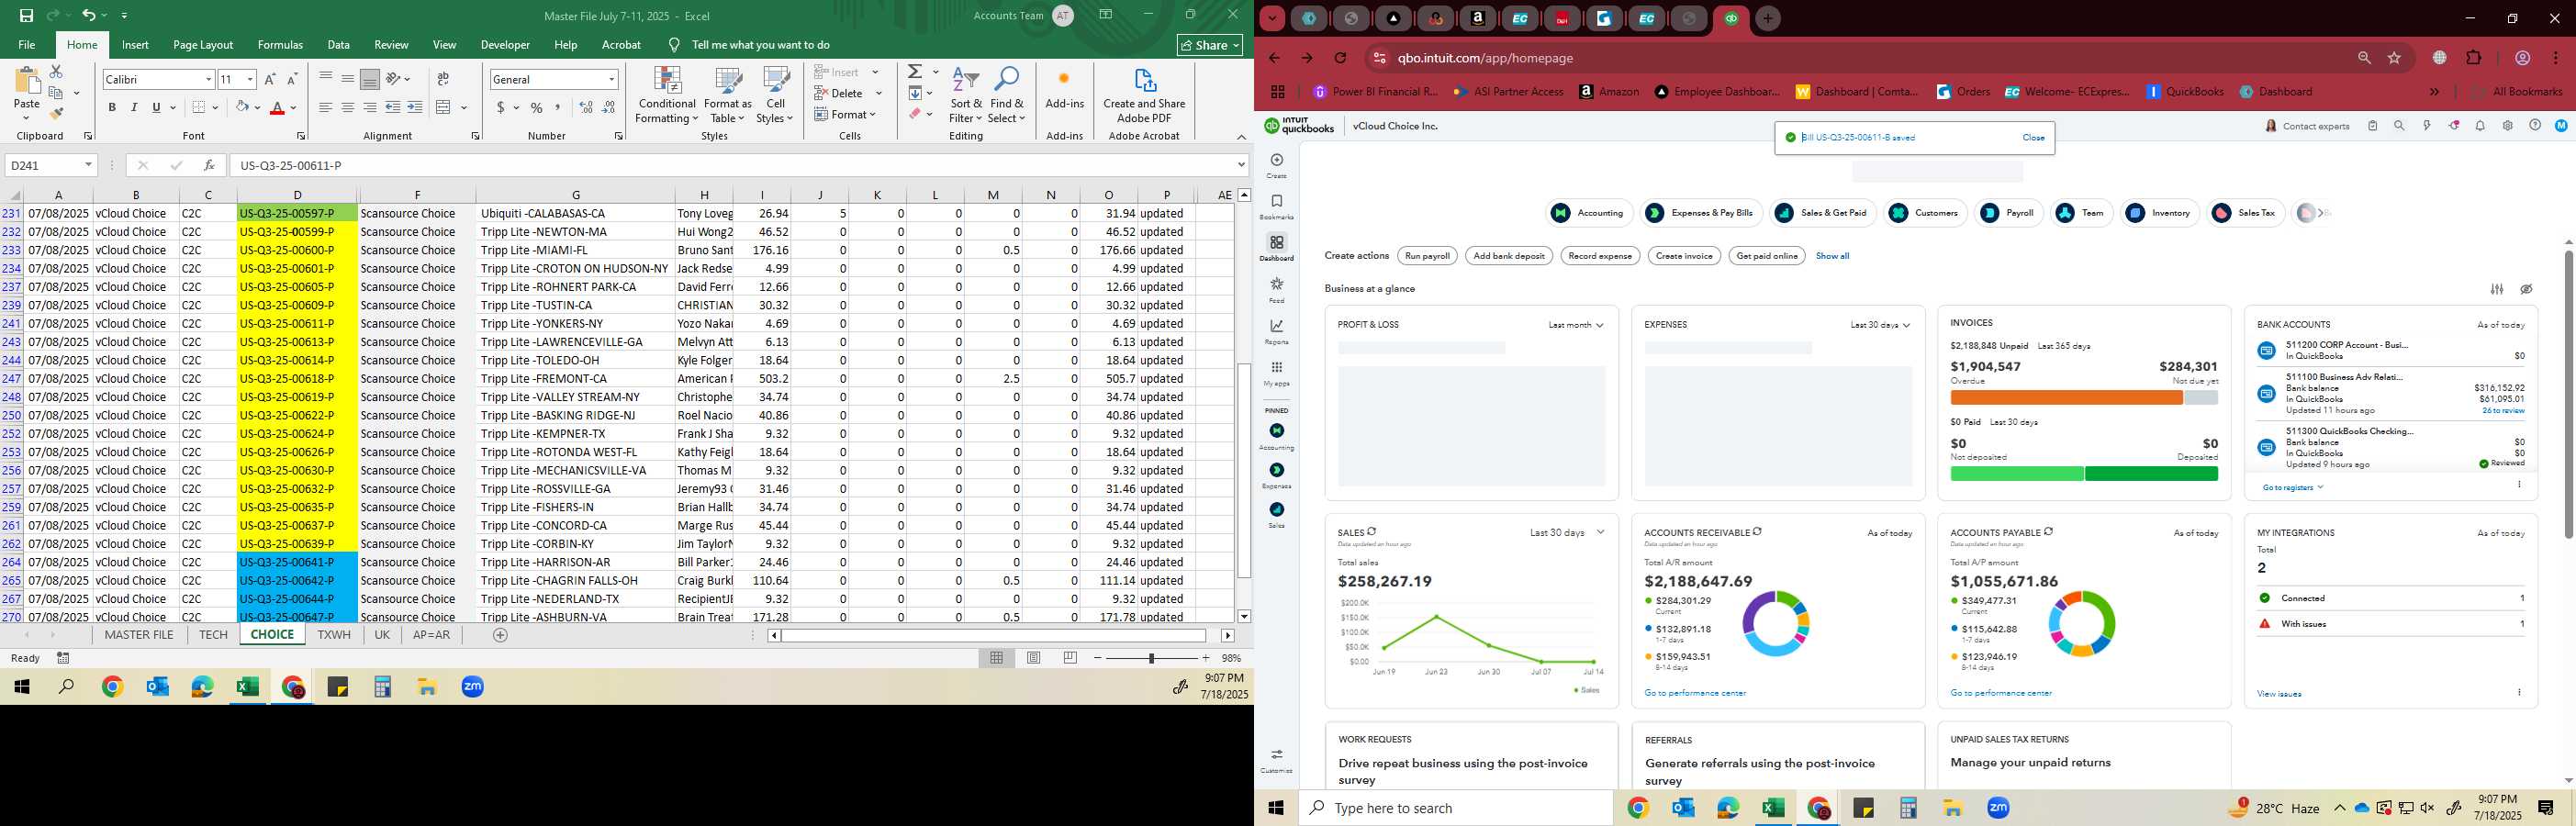Click the Copy icon in Excel ribbon

[56, 92]
